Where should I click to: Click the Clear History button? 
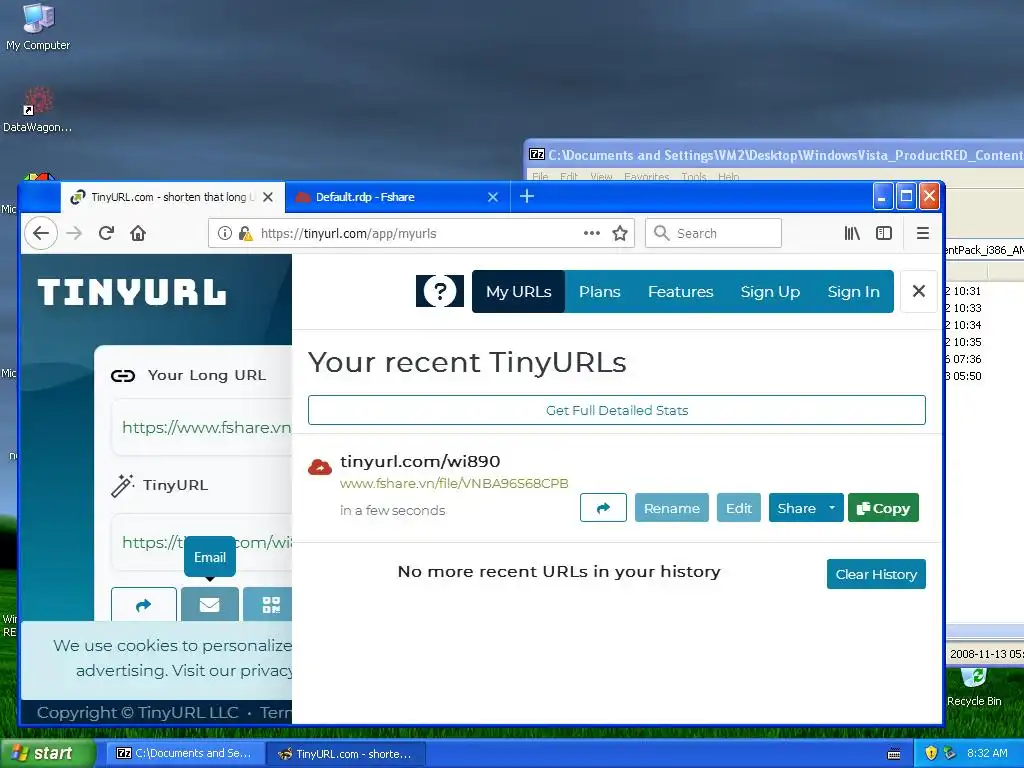click(876, 574)
